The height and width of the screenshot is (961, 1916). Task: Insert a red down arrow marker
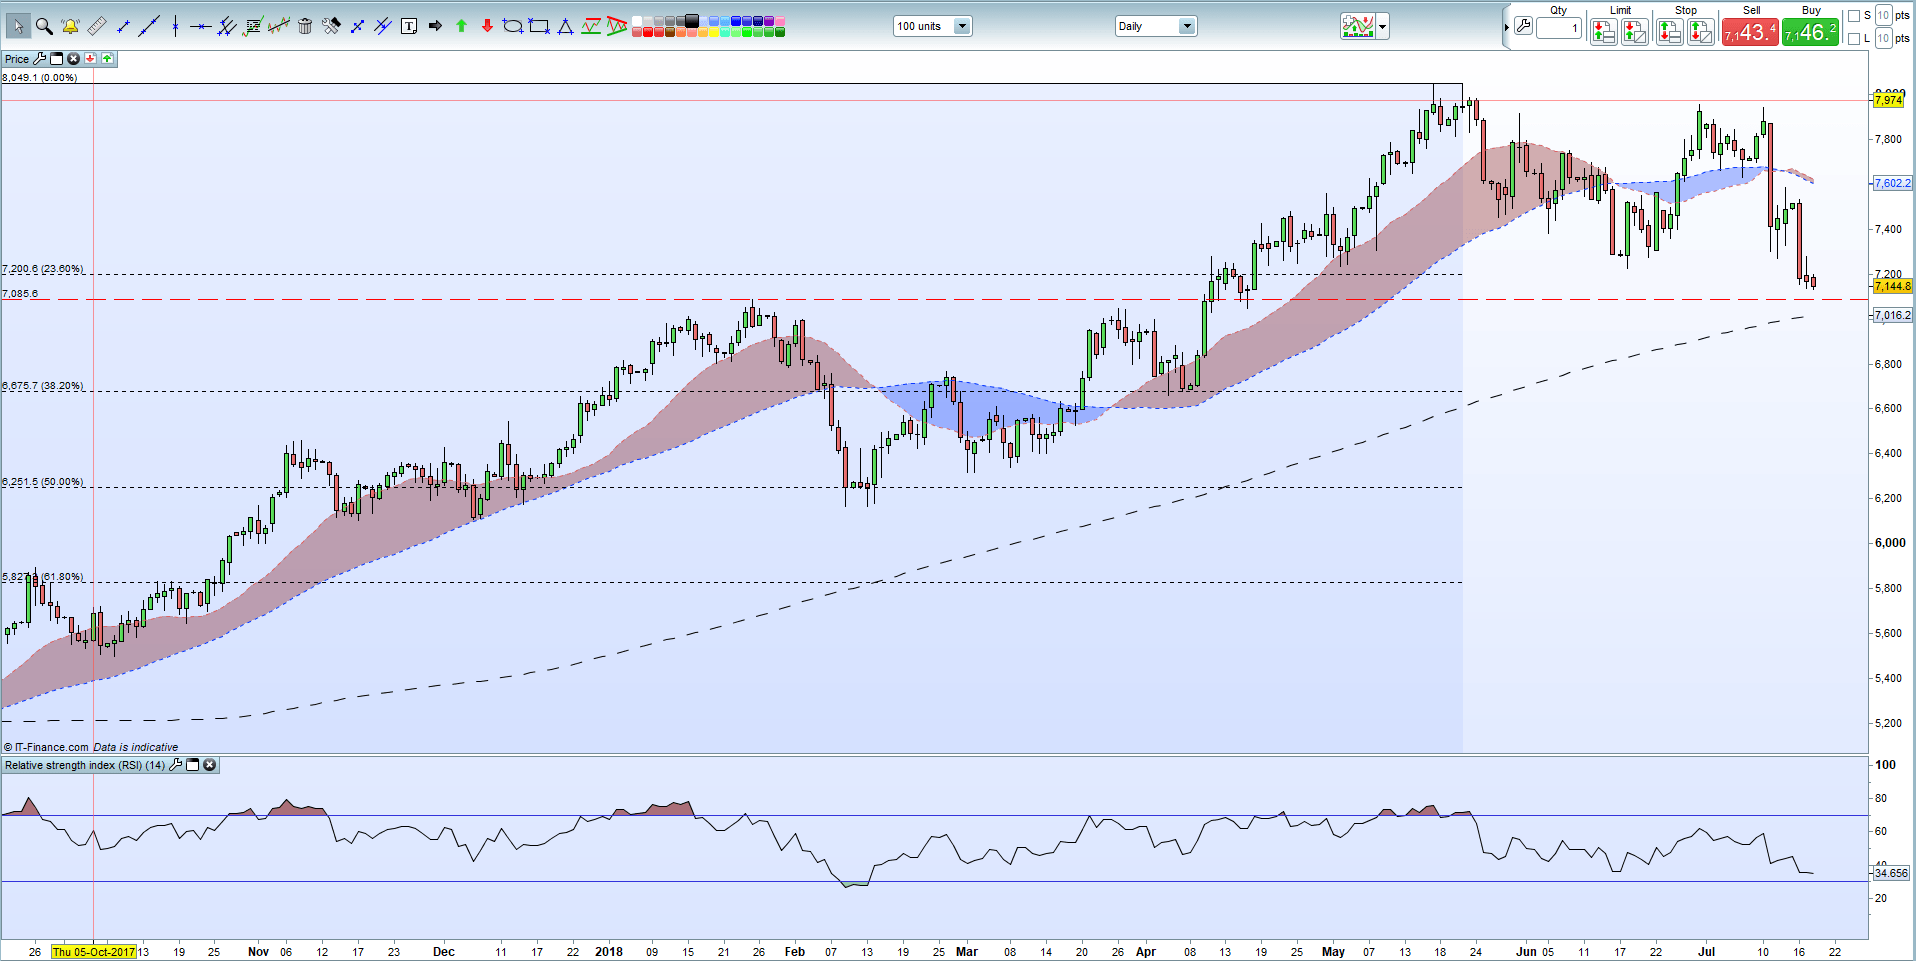[487, 26]
